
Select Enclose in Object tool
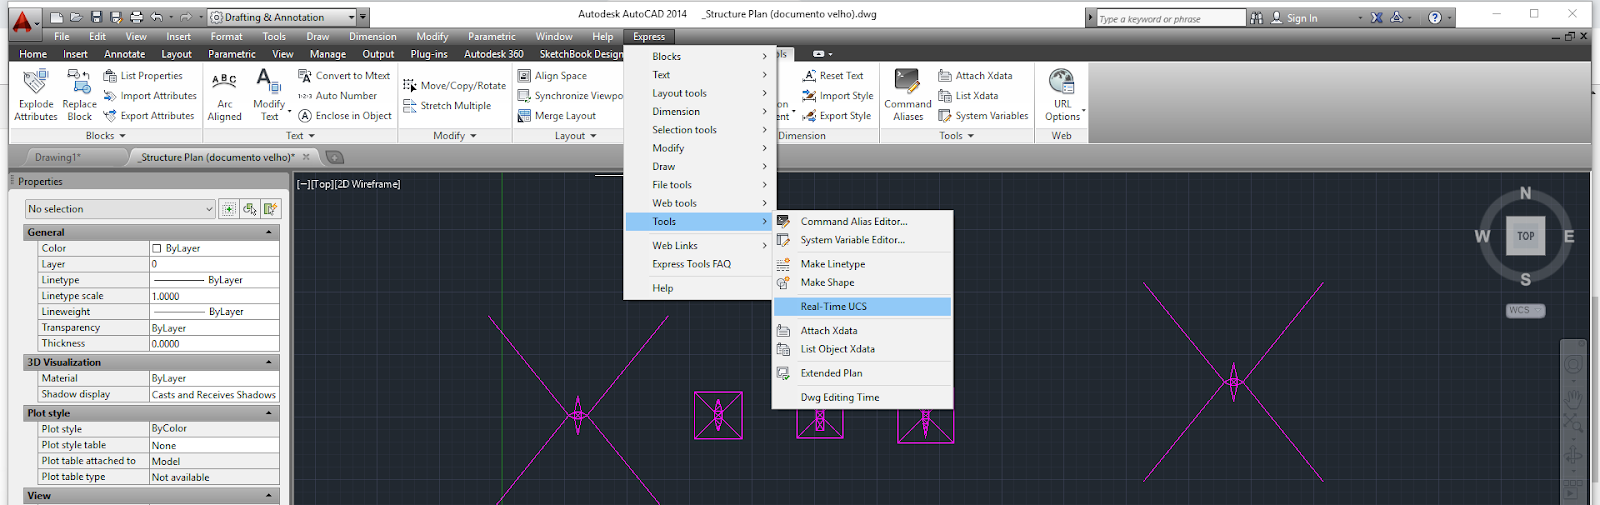[x=345, y=116]
